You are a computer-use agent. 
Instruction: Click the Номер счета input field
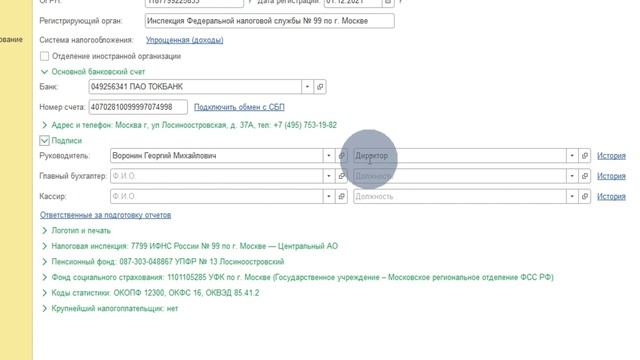coord(138,107)
